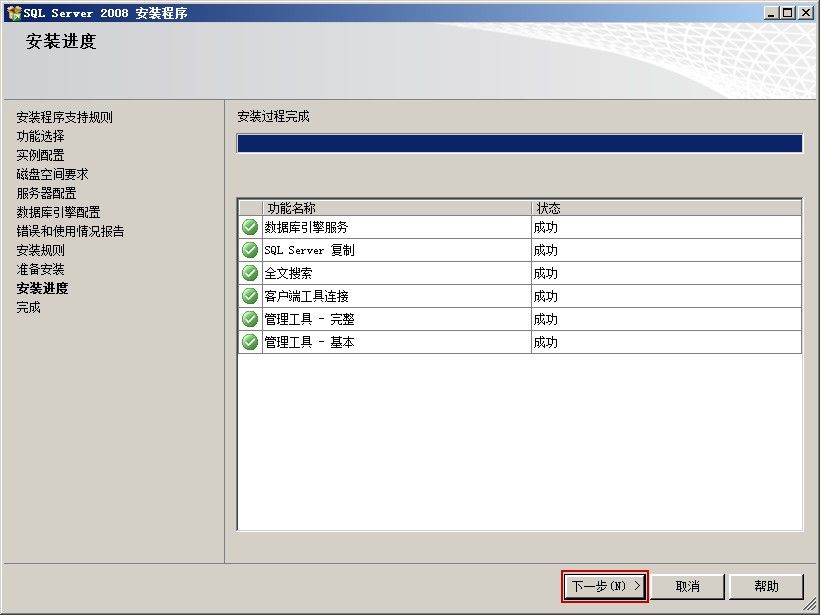This screenshot has width=820, height=615.
Task: Click 下一步(N) to continue
Action: point(605,586)
